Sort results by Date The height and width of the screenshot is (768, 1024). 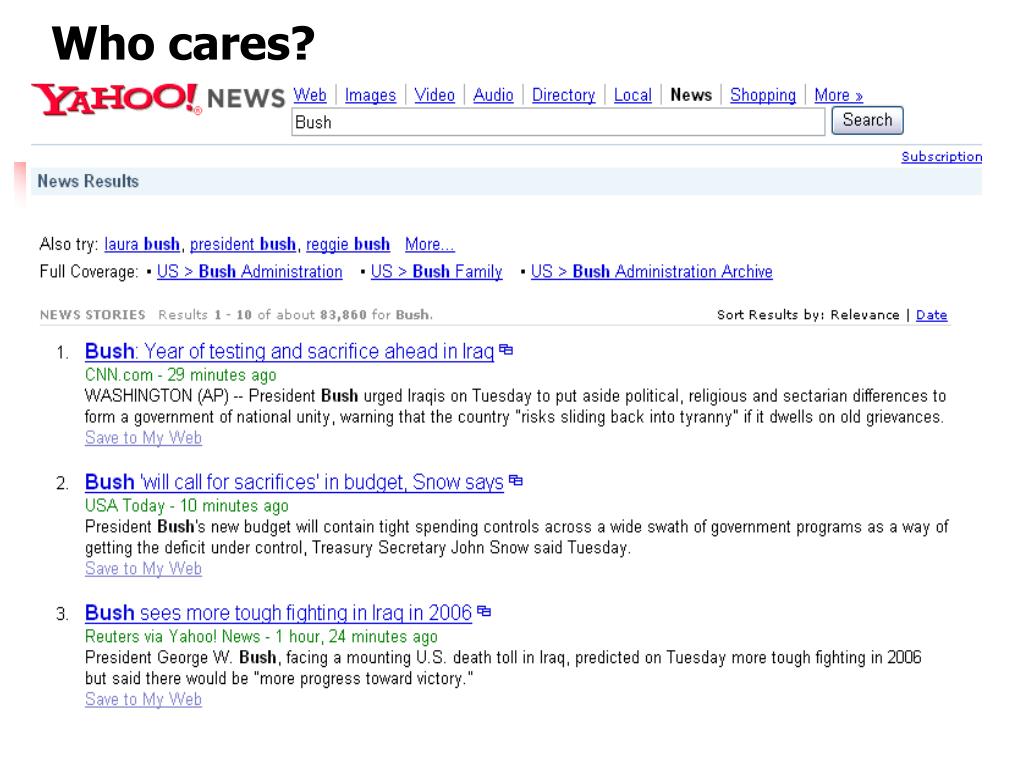931,315
